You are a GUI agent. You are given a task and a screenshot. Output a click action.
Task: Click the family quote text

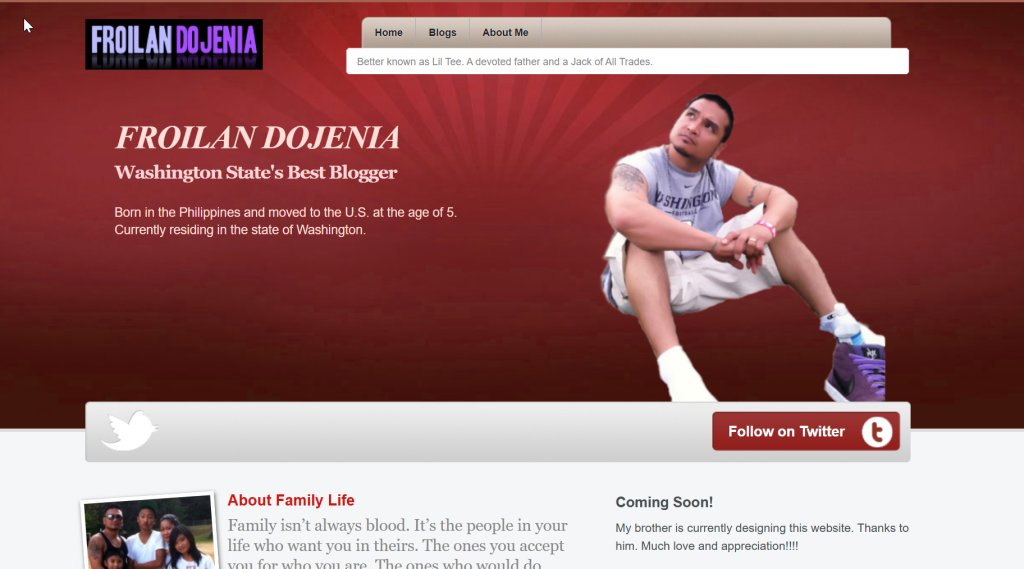398,543
